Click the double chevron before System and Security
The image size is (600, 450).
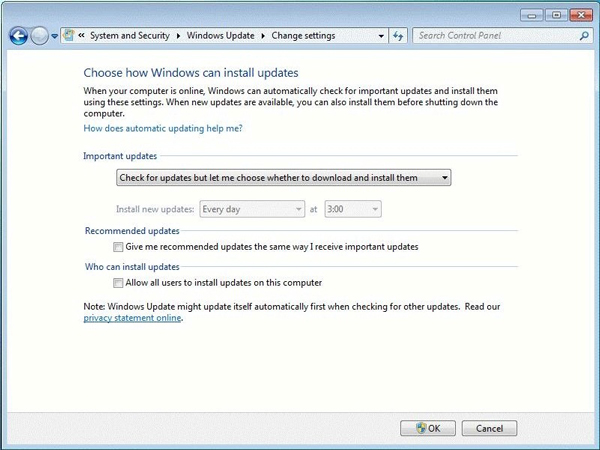pos(82,36)
